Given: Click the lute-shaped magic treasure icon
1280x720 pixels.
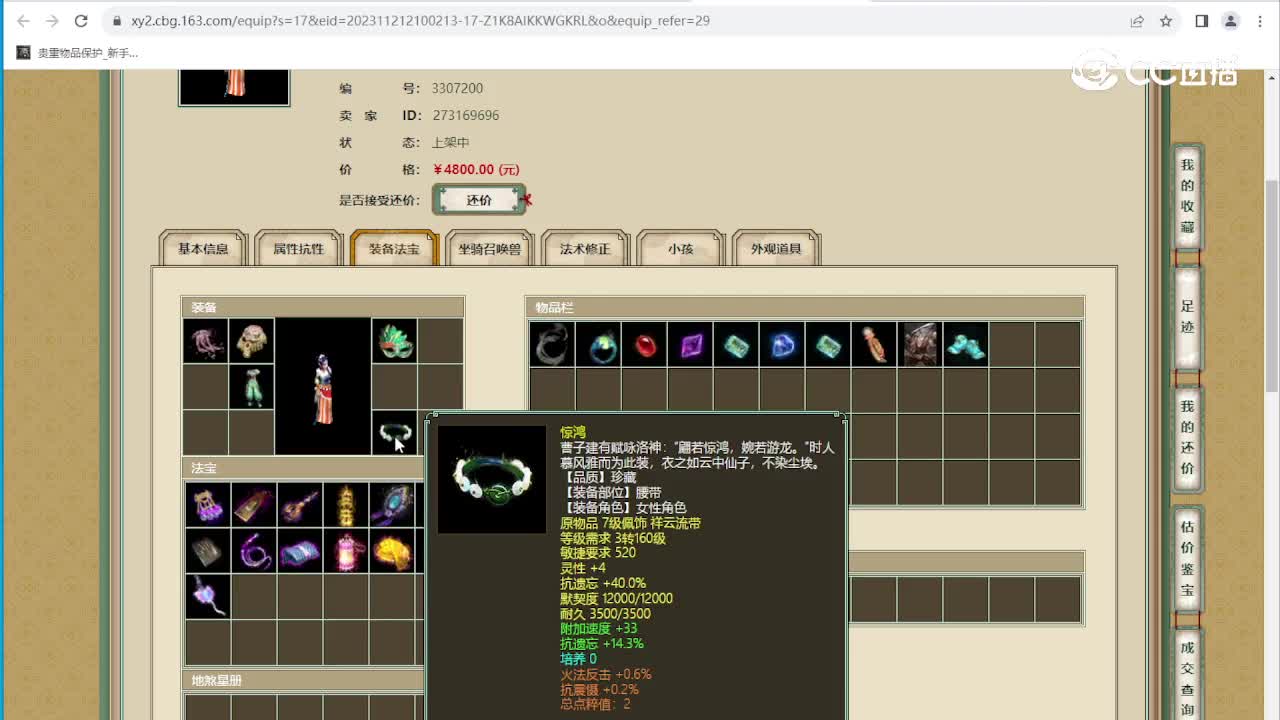Looking at the screenshot, I should [x=300, y=505].
